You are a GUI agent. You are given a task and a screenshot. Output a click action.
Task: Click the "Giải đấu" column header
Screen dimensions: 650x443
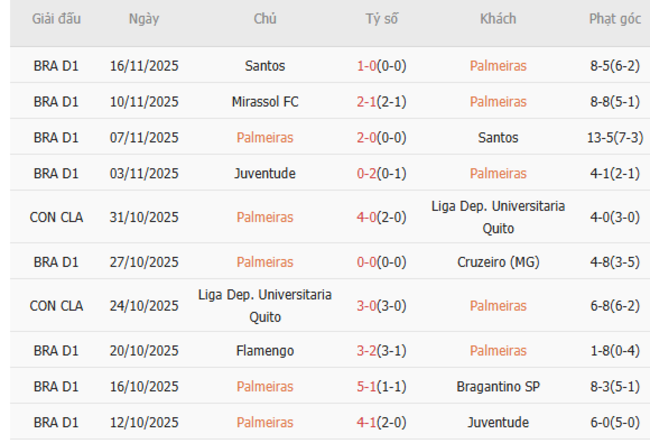coord(56,19)
